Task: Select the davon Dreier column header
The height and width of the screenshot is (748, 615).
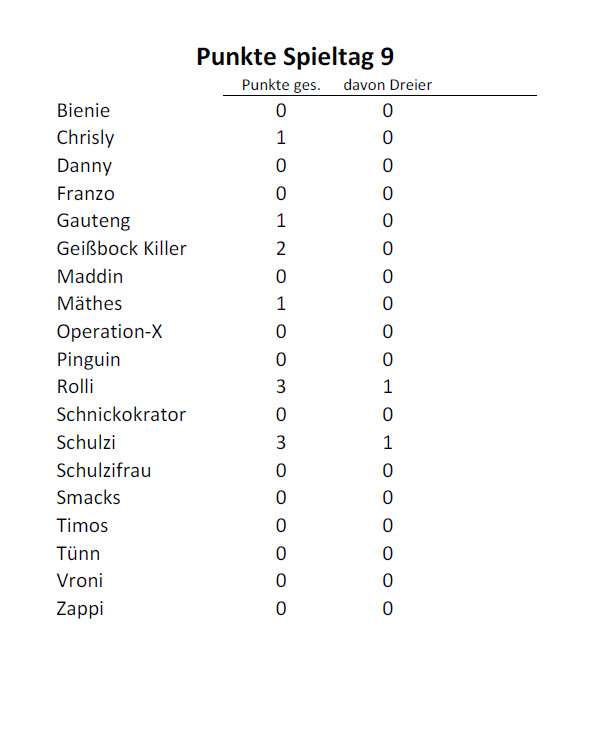Action: pyautogui.click(x=387, y=86)
